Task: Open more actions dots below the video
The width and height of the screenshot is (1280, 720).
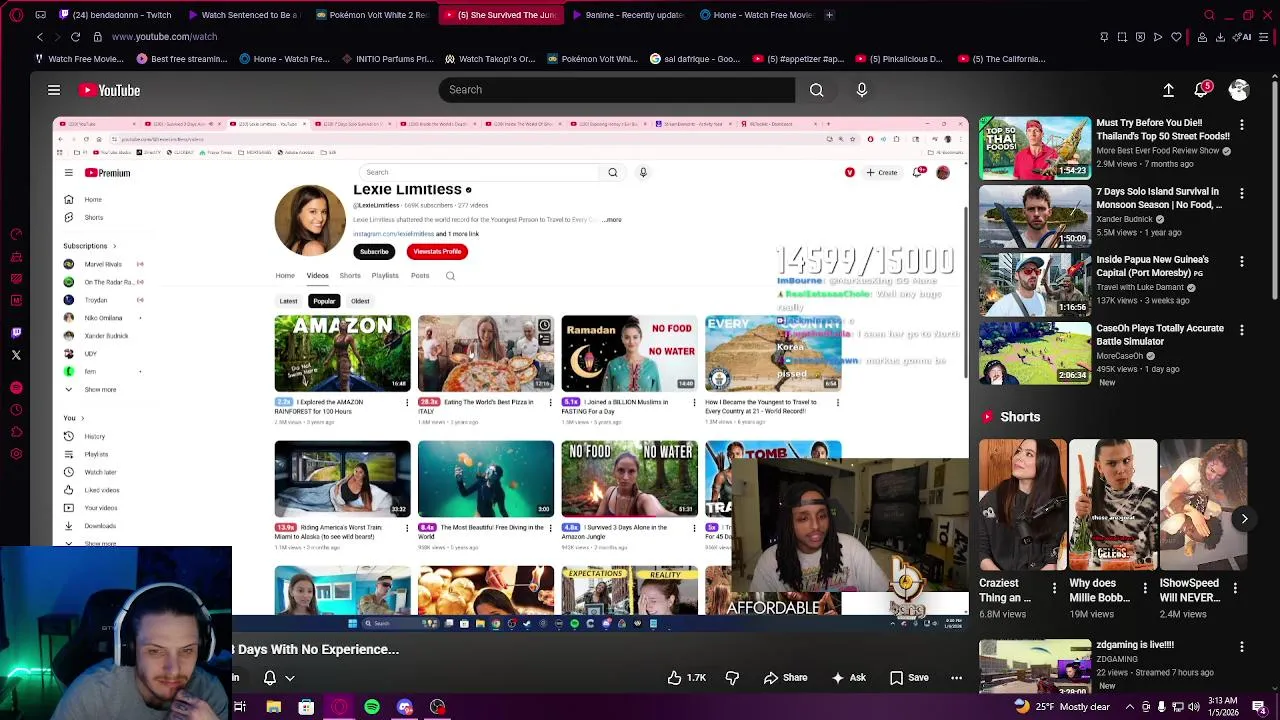Action: 956,678
